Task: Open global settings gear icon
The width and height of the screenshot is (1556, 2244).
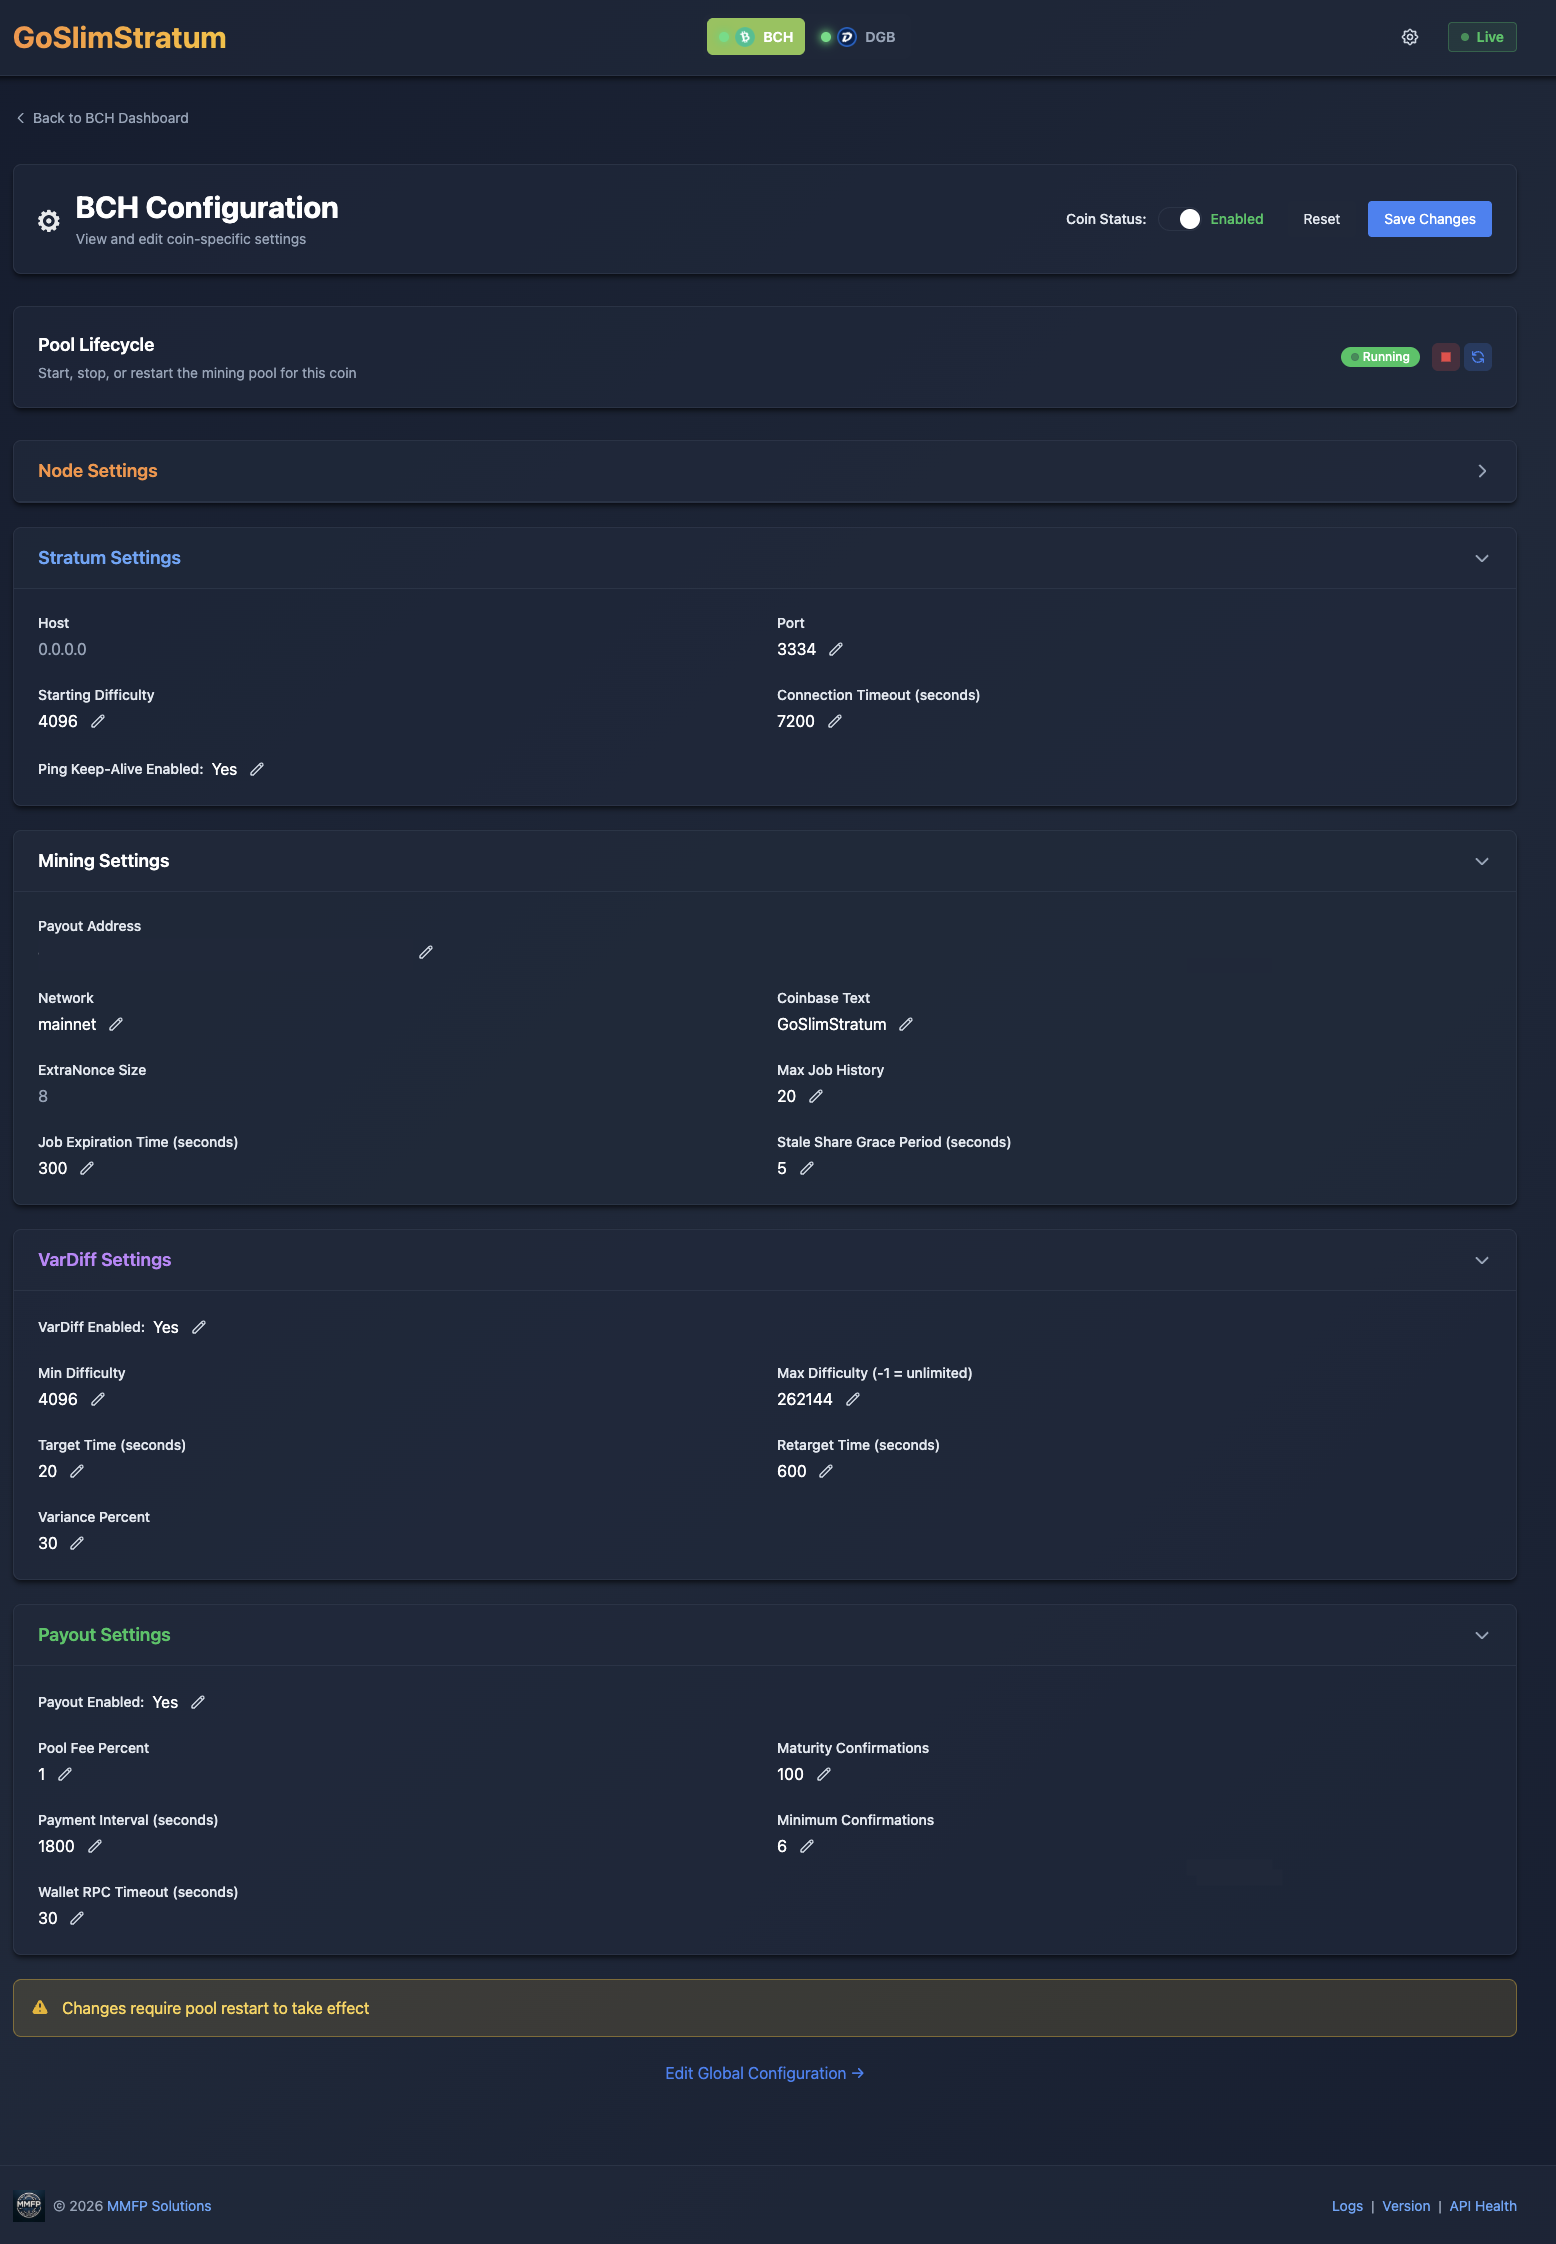Action: click(1410, 37)
